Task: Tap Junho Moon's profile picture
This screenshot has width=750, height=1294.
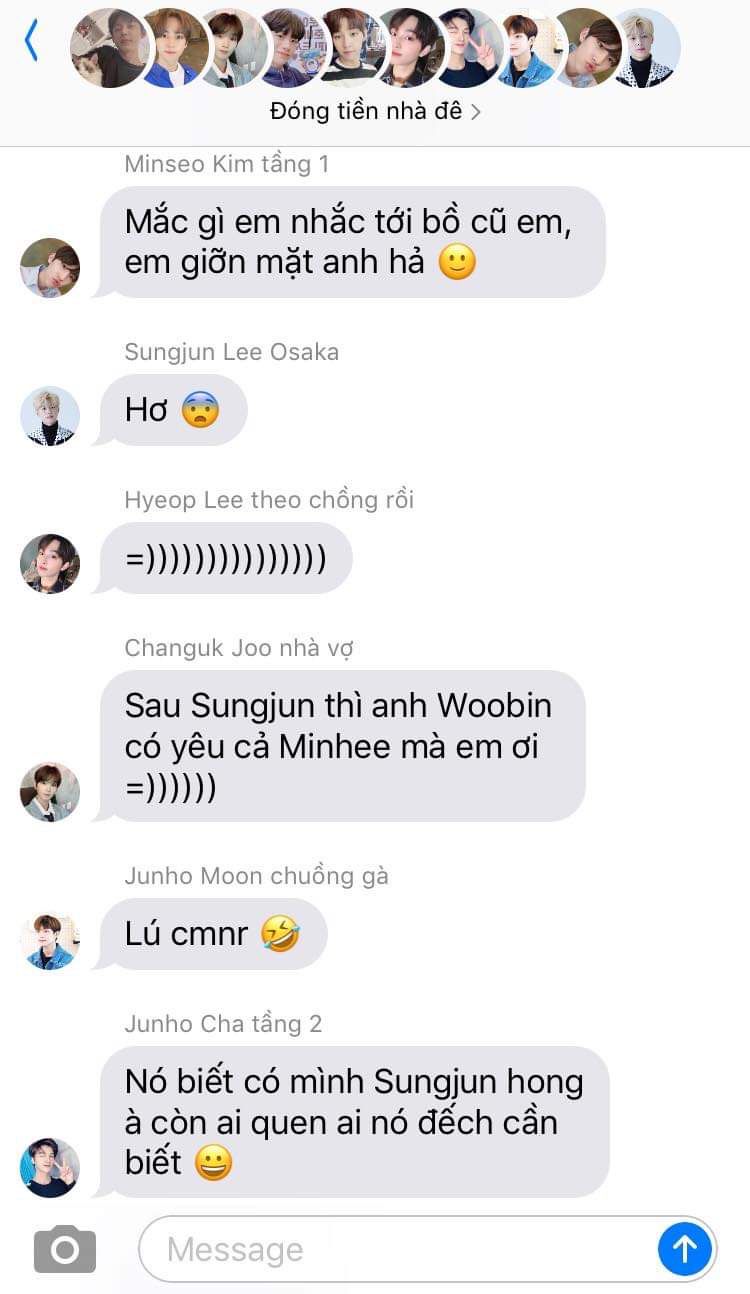Action: [50, 940]
